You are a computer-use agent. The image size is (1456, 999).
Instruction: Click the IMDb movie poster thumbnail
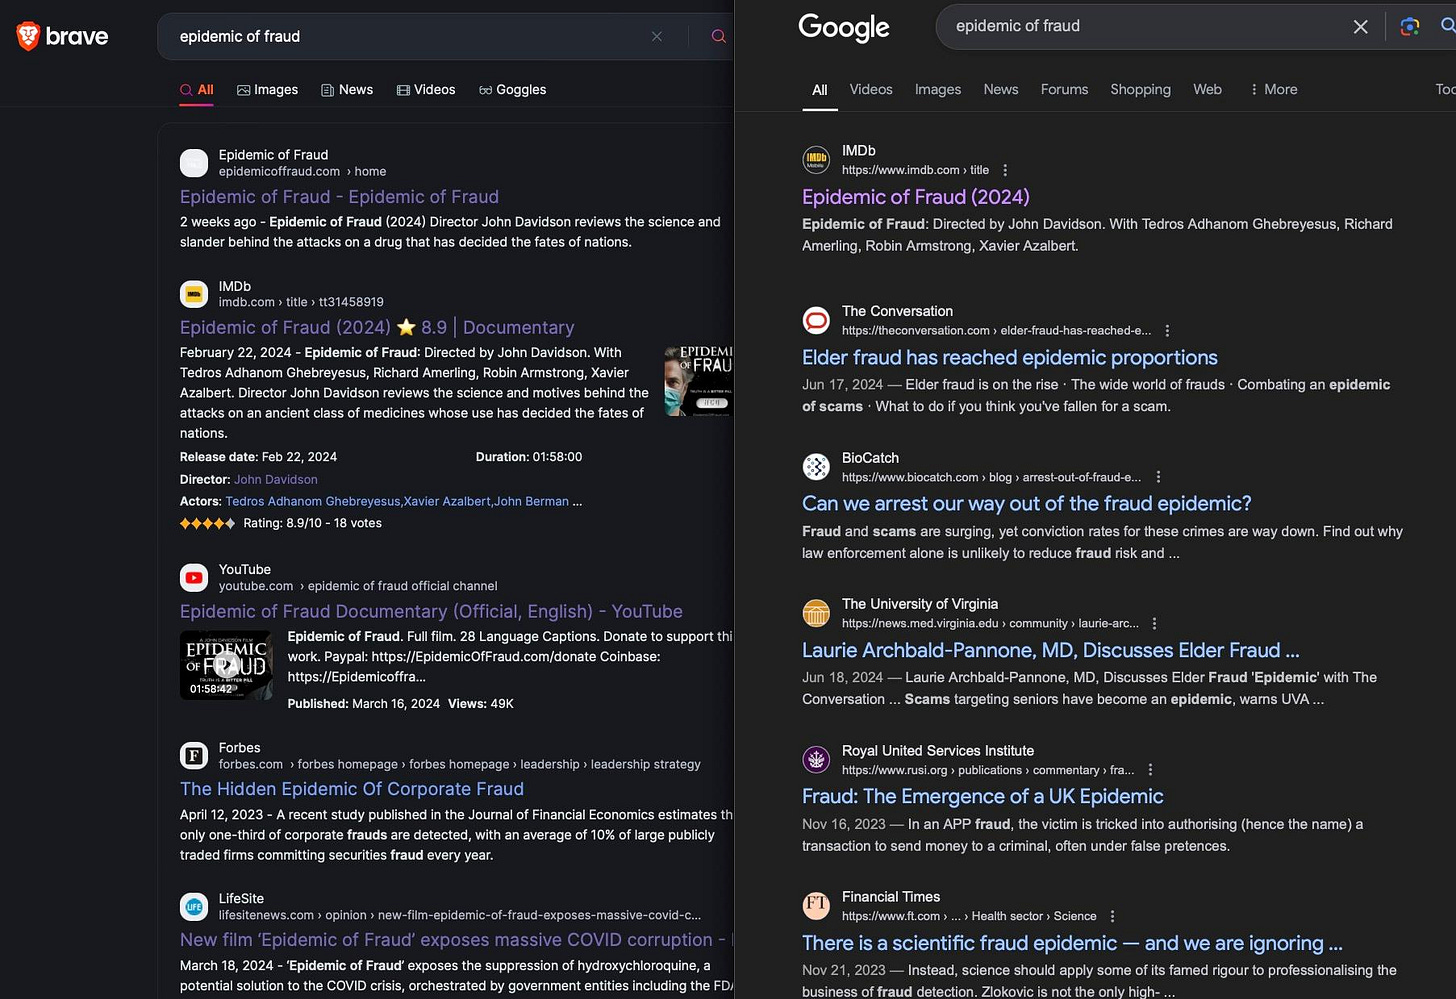(698, 381)
